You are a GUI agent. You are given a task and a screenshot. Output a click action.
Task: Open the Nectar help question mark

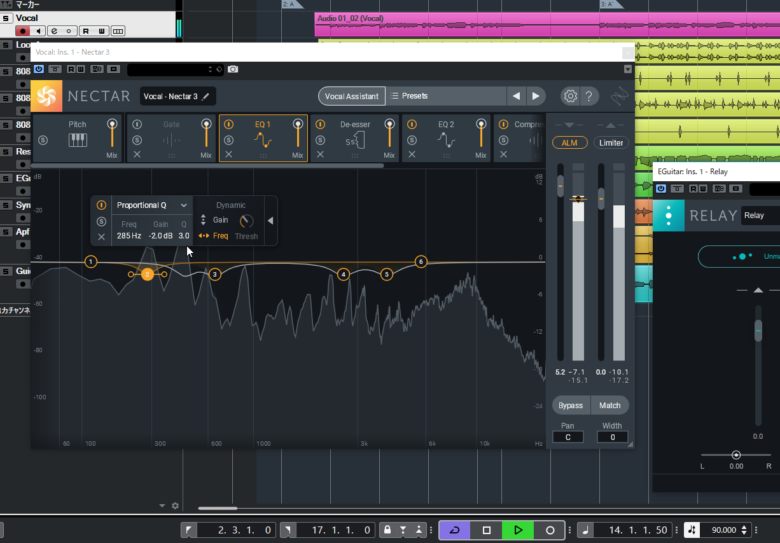click(x=588, y=95)
